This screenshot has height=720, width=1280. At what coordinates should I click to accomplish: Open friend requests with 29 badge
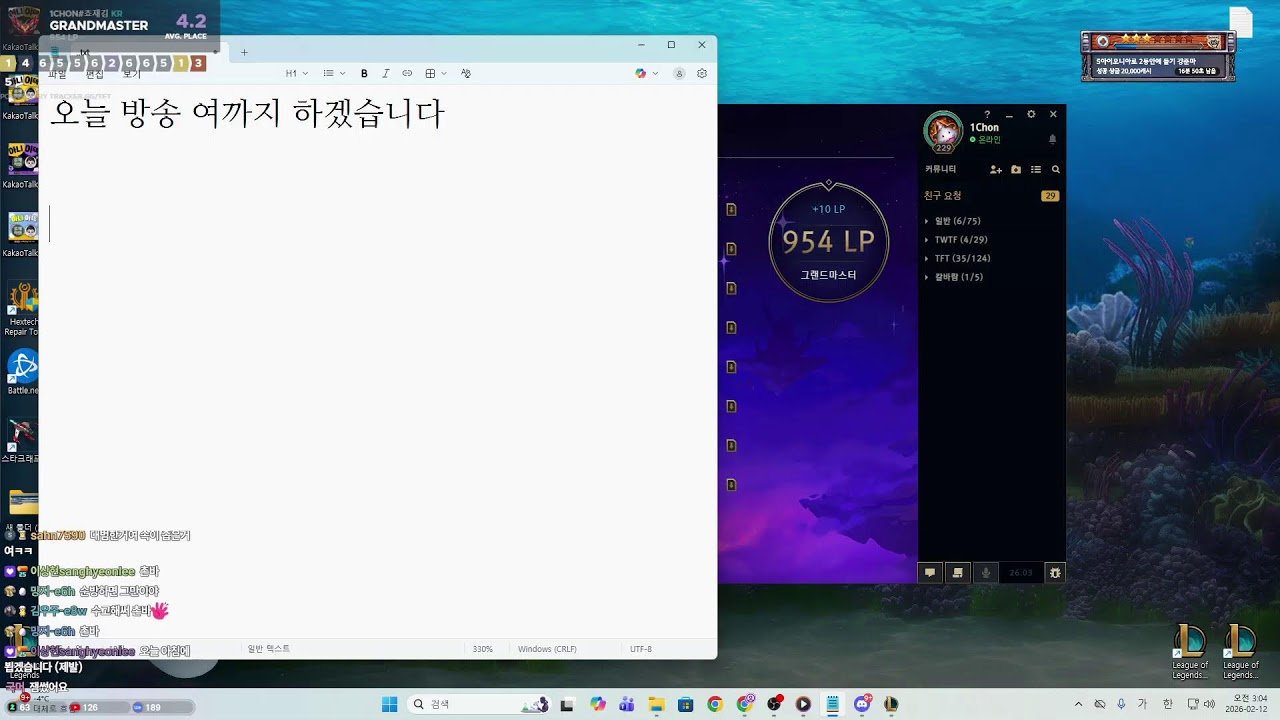[991, 196]
